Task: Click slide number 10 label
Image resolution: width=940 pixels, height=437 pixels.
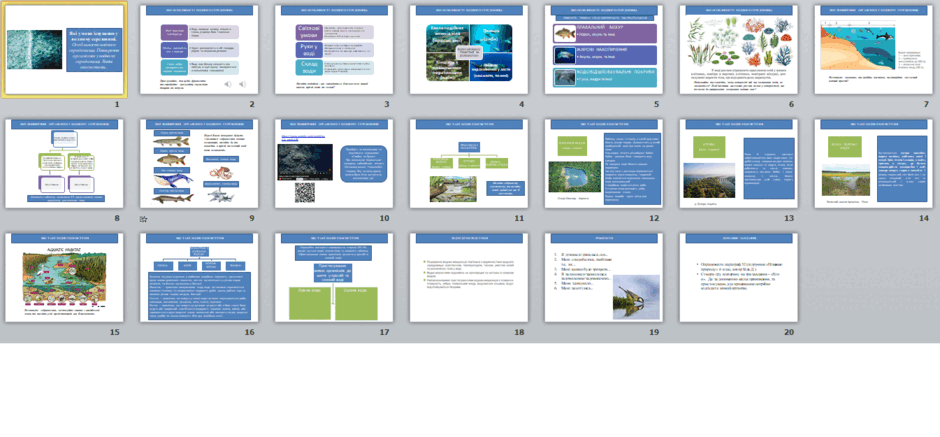Action: coord(384,218)
